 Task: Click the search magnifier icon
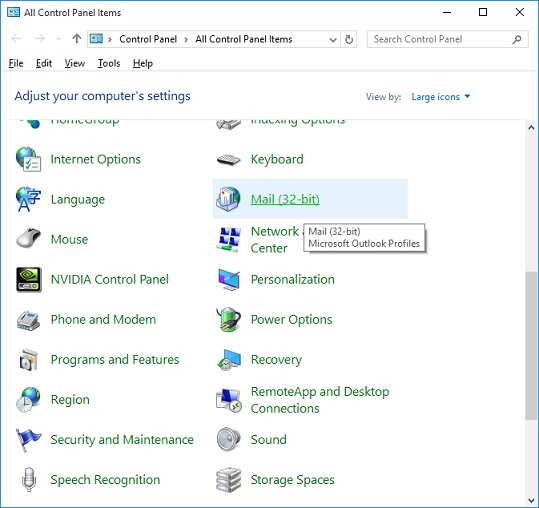(x=517, y=40)
